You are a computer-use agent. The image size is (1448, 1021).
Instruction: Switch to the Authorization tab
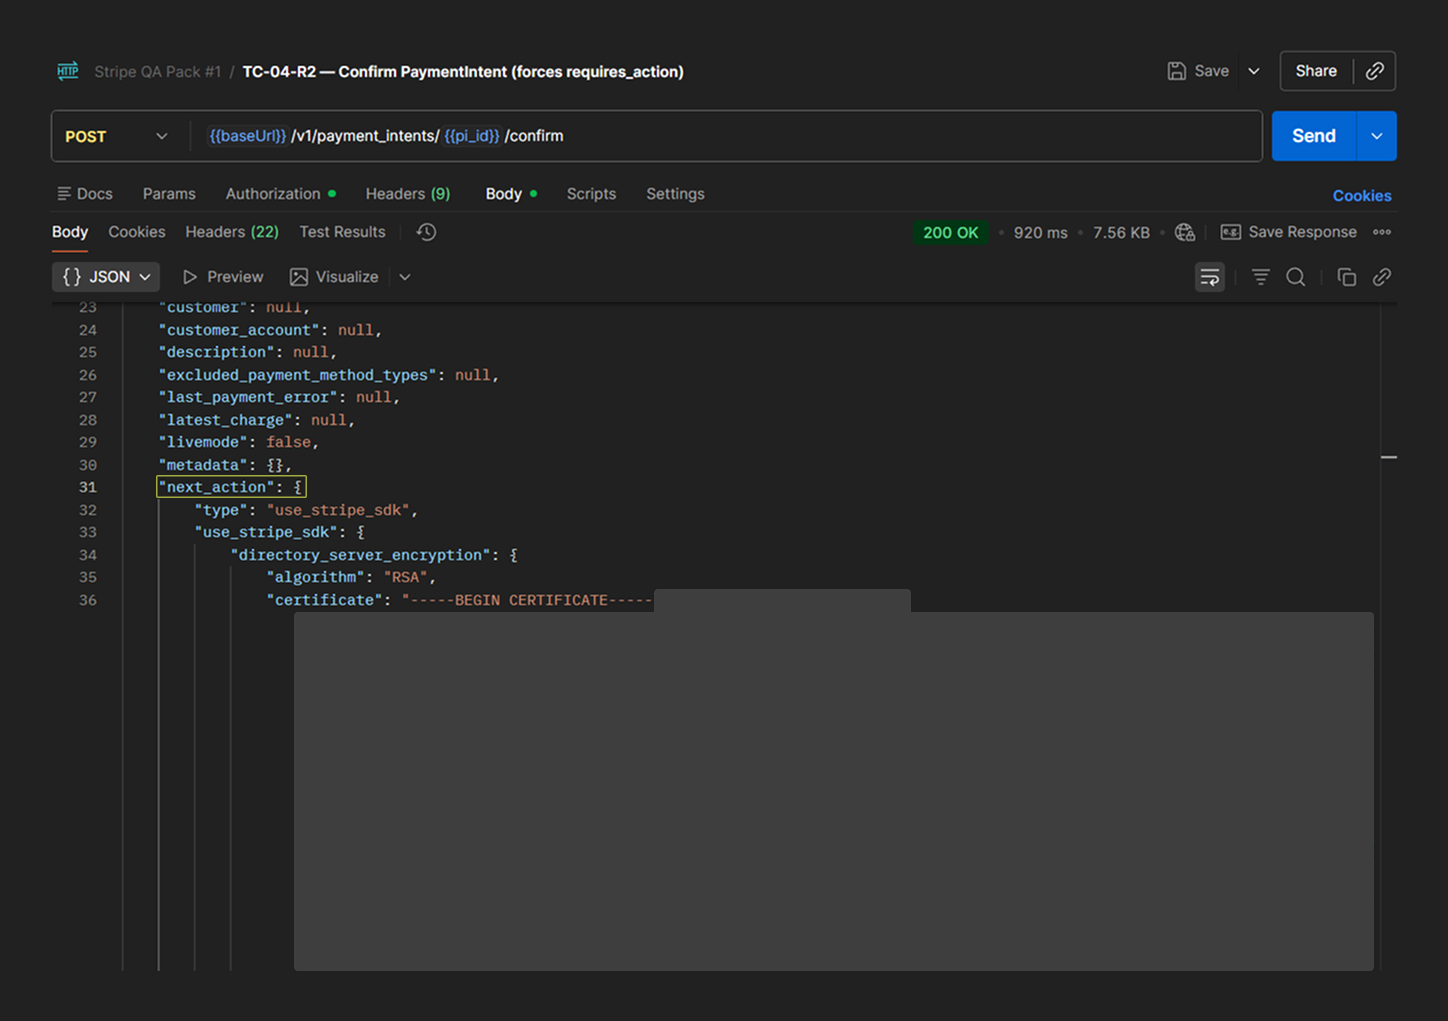273,194
